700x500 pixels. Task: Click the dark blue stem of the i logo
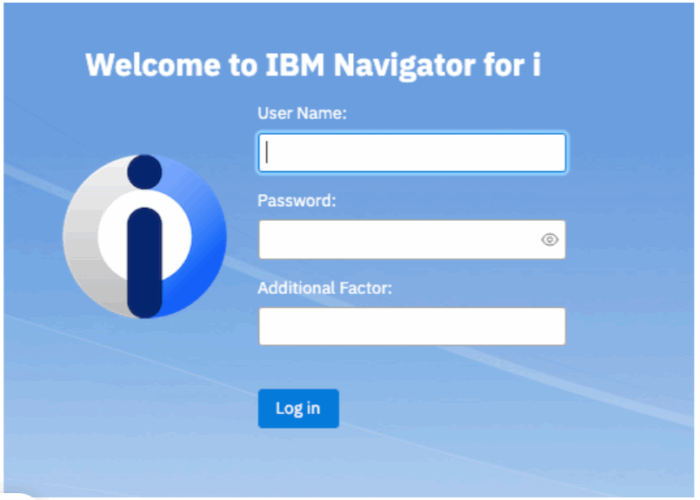(145, 260)
